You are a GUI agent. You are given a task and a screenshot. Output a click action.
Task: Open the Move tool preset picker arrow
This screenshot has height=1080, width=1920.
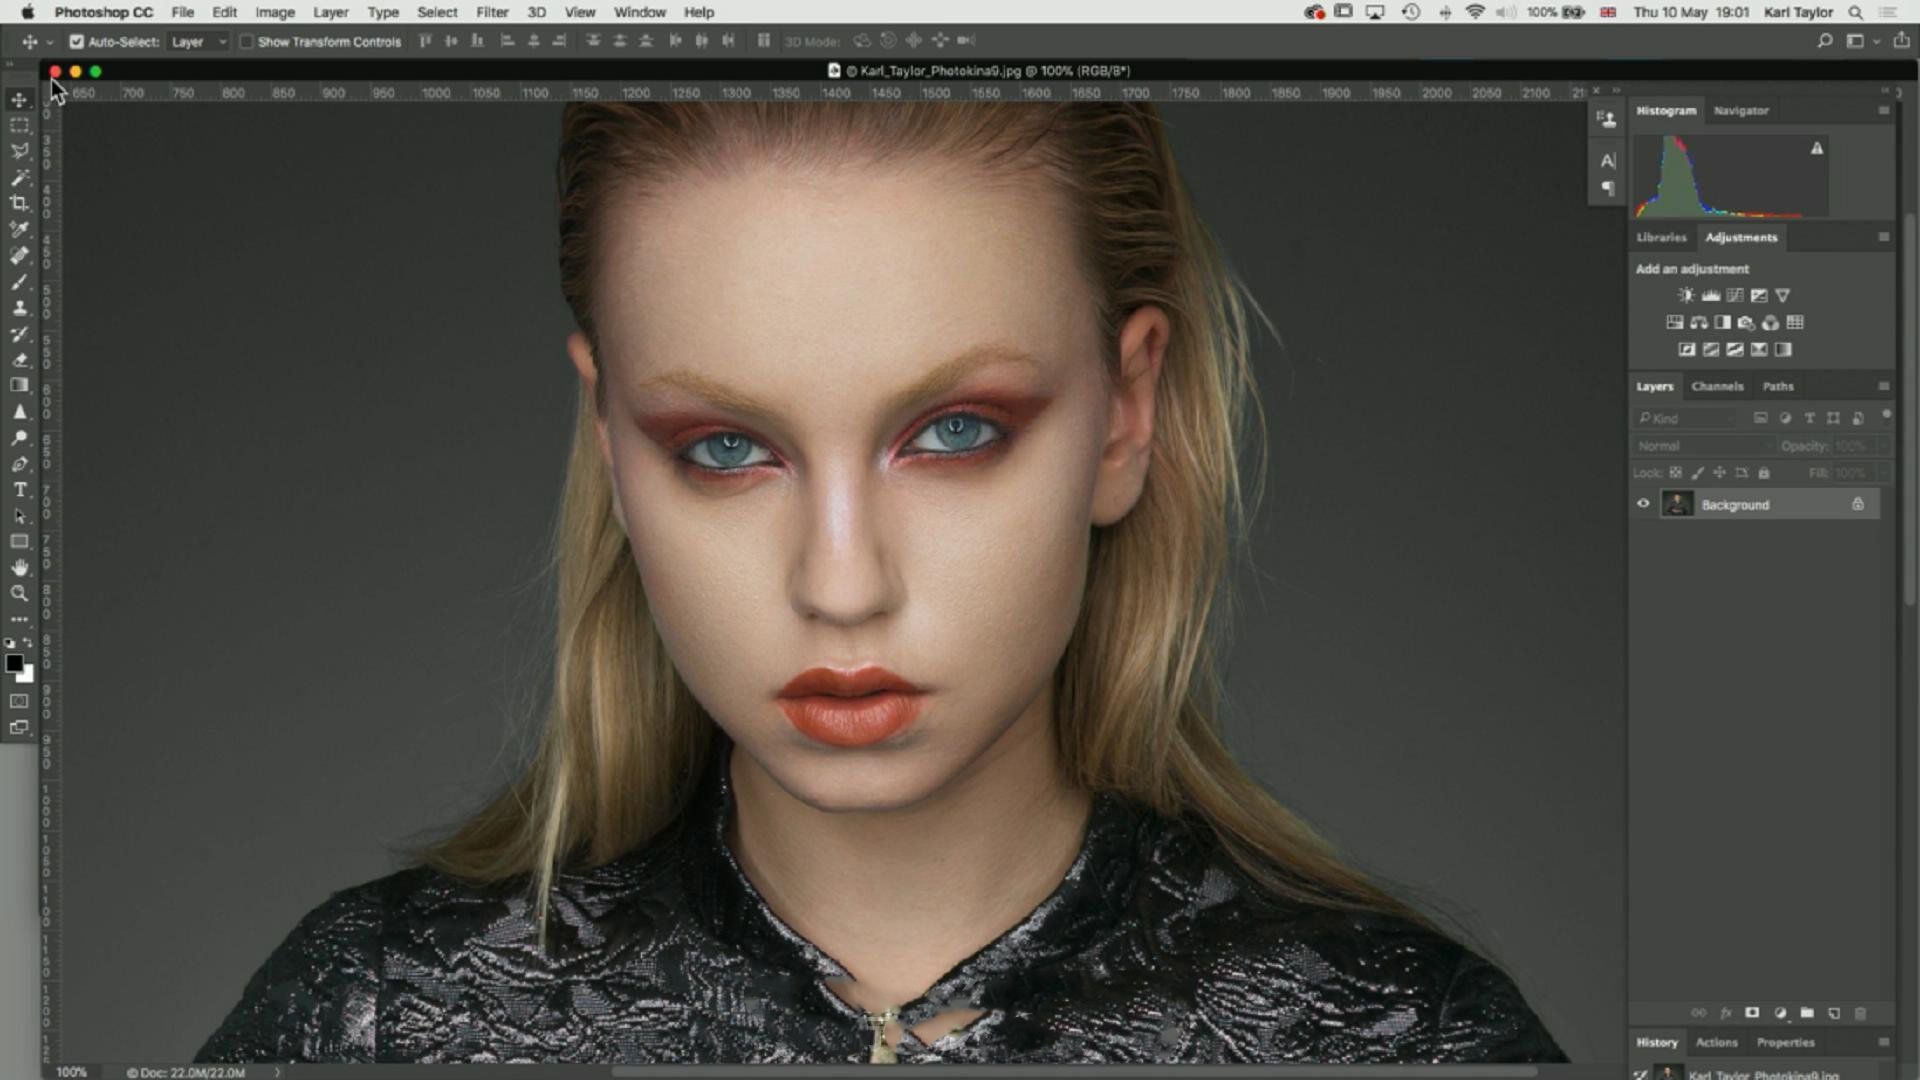click(x=49, y=41)
